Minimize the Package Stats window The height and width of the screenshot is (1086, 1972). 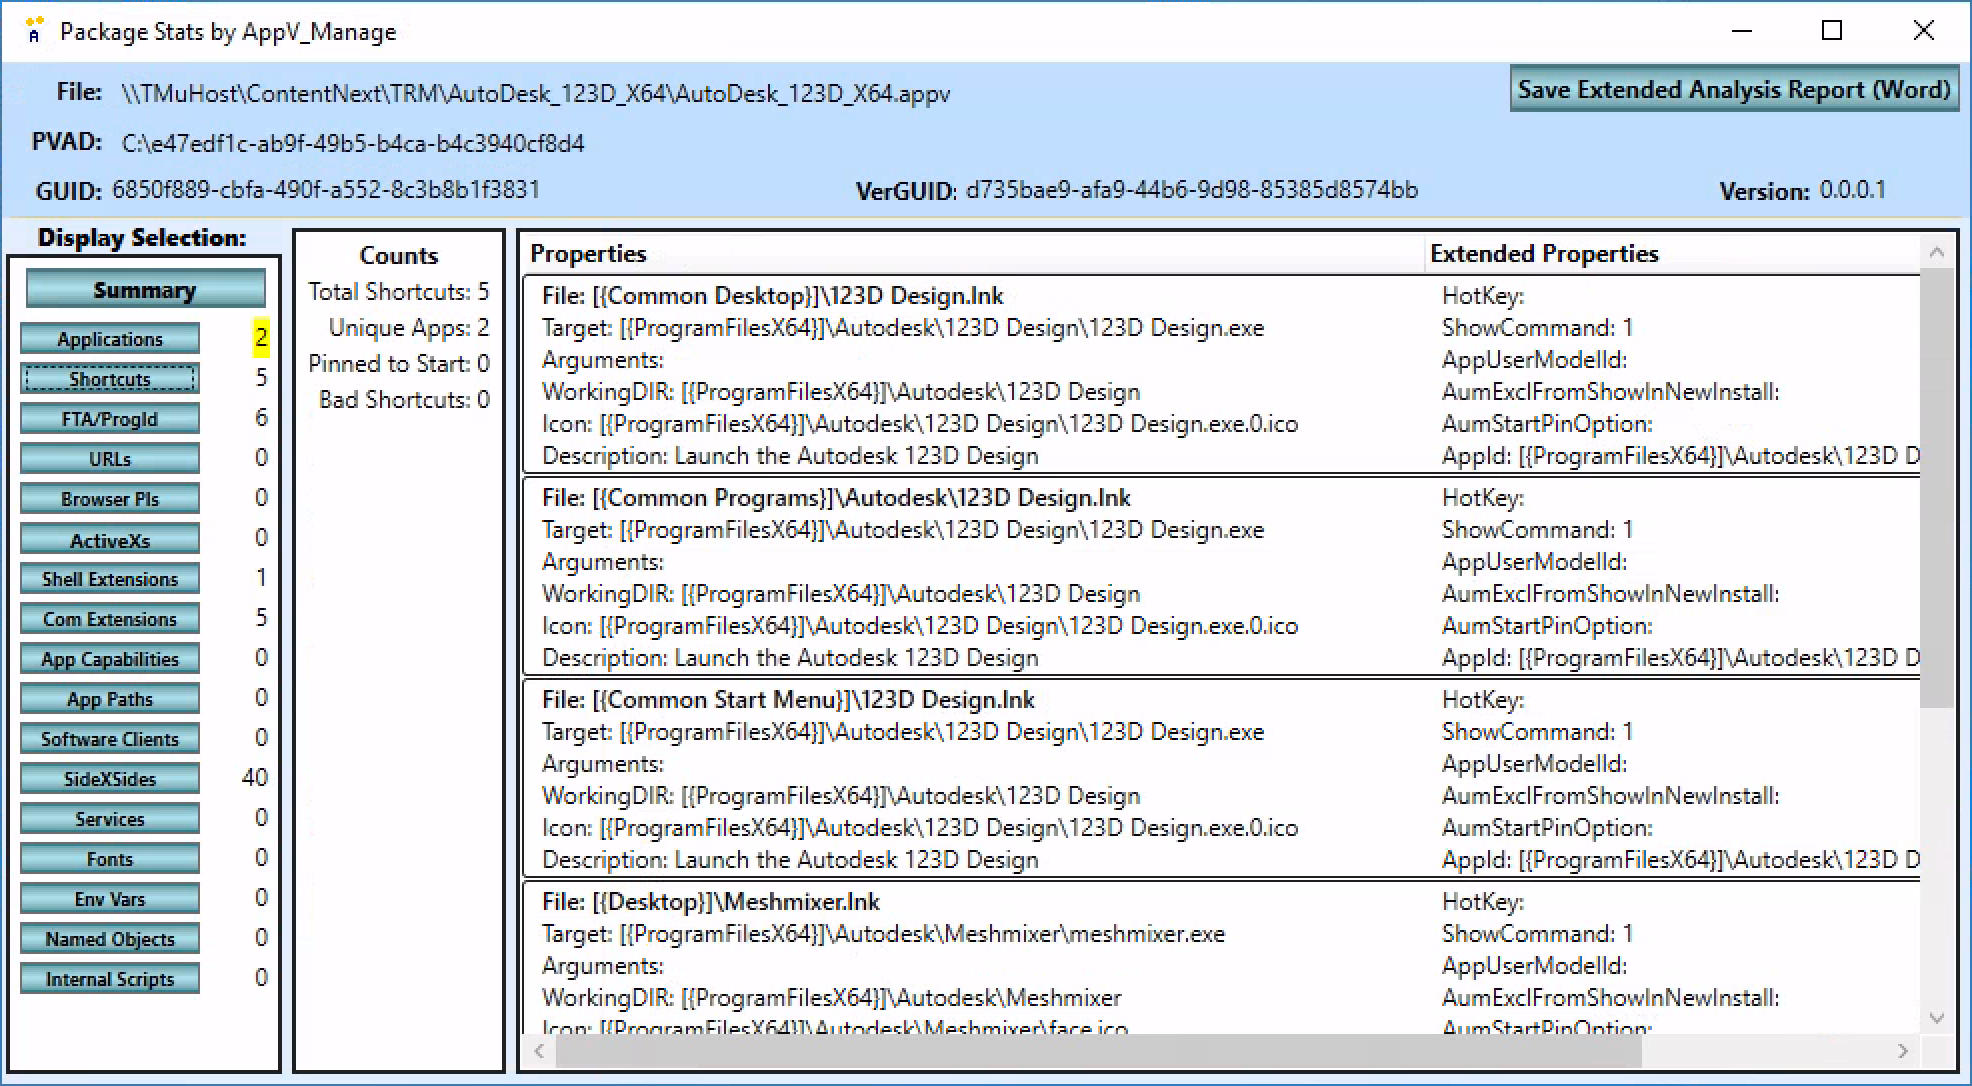[x=1742, y=31]
